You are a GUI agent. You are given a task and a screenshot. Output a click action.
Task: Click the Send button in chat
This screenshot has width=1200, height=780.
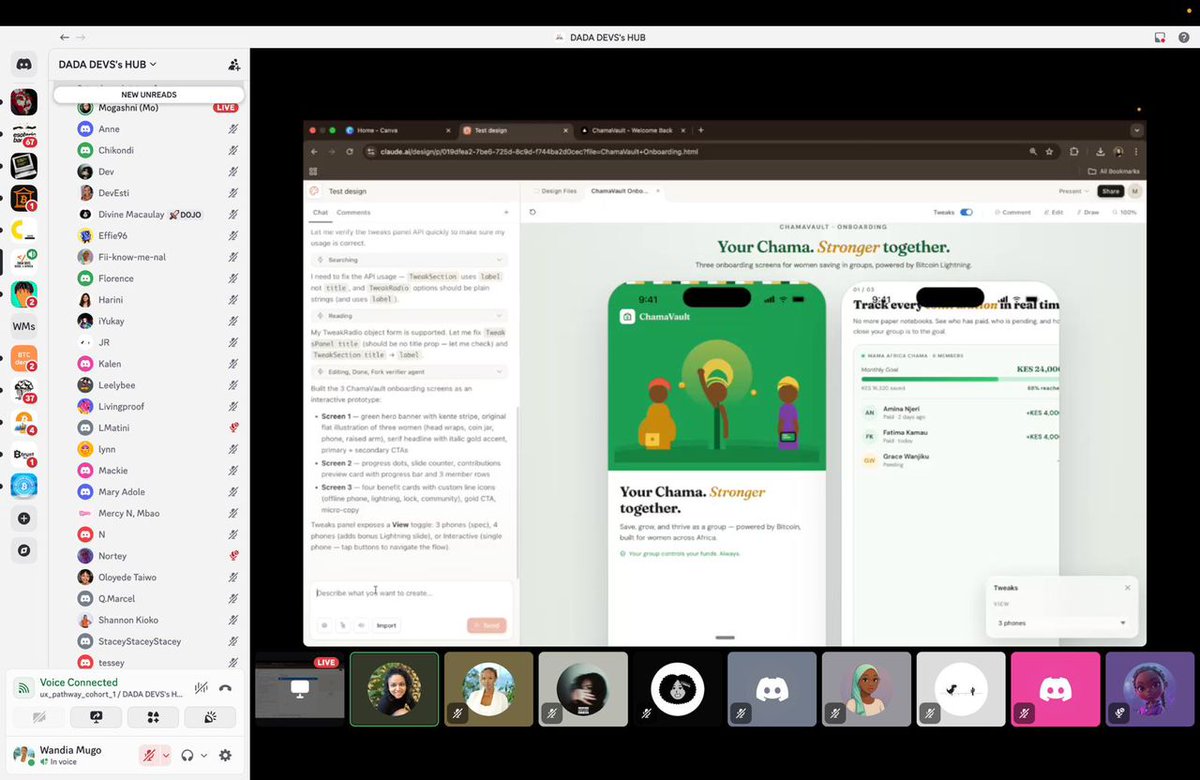(x=486, y=625)
